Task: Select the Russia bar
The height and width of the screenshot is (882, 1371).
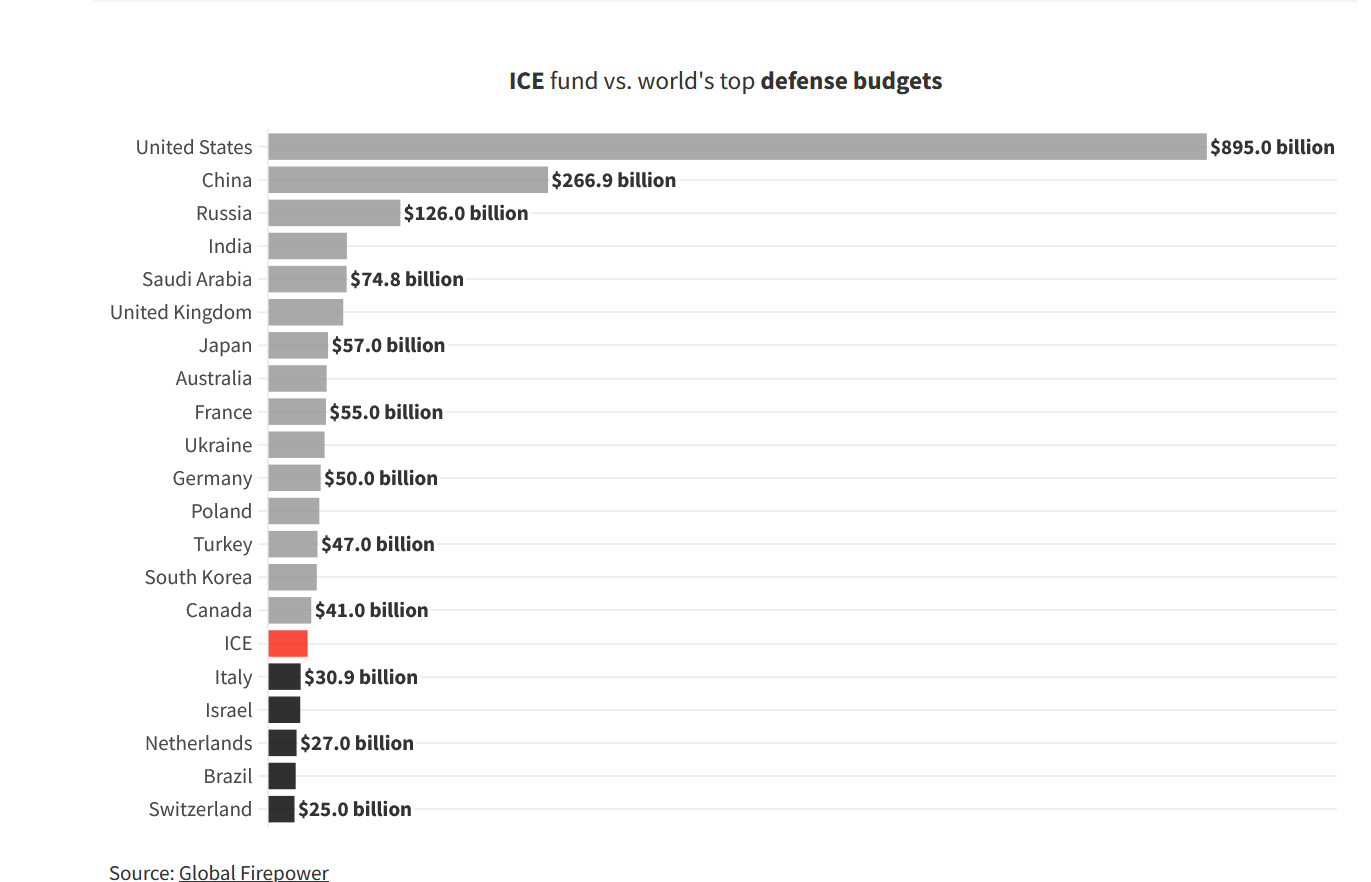Action: [335, 213]
